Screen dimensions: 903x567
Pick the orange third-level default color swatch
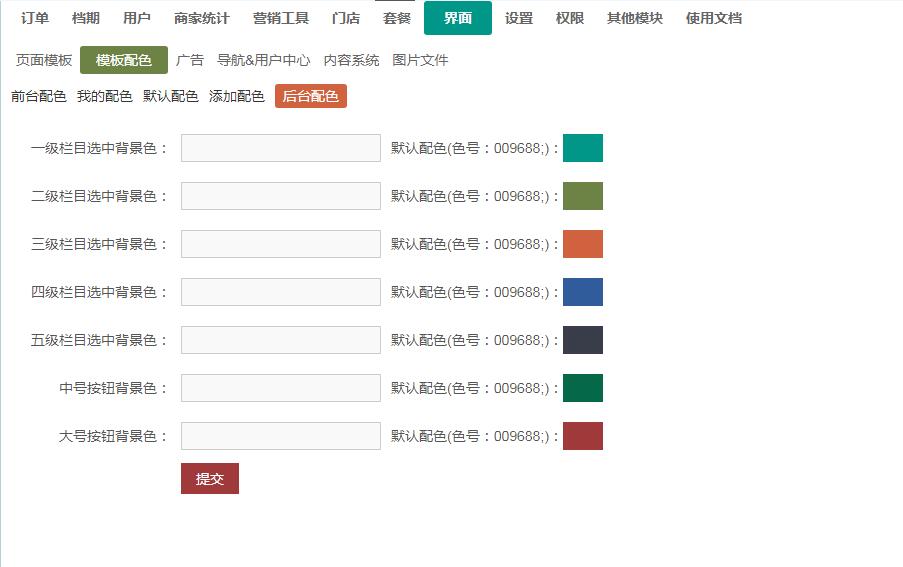(582, 244)
